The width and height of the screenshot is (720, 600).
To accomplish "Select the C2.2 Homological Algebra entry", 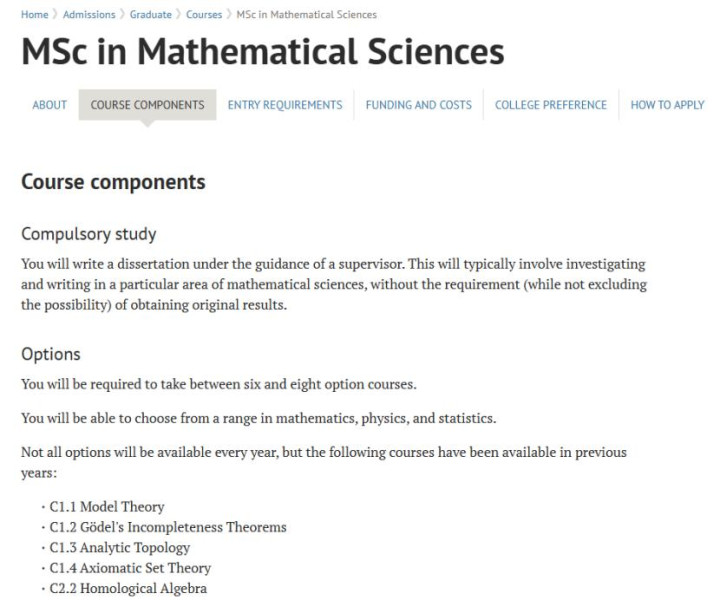I will (x=128, y=589).
